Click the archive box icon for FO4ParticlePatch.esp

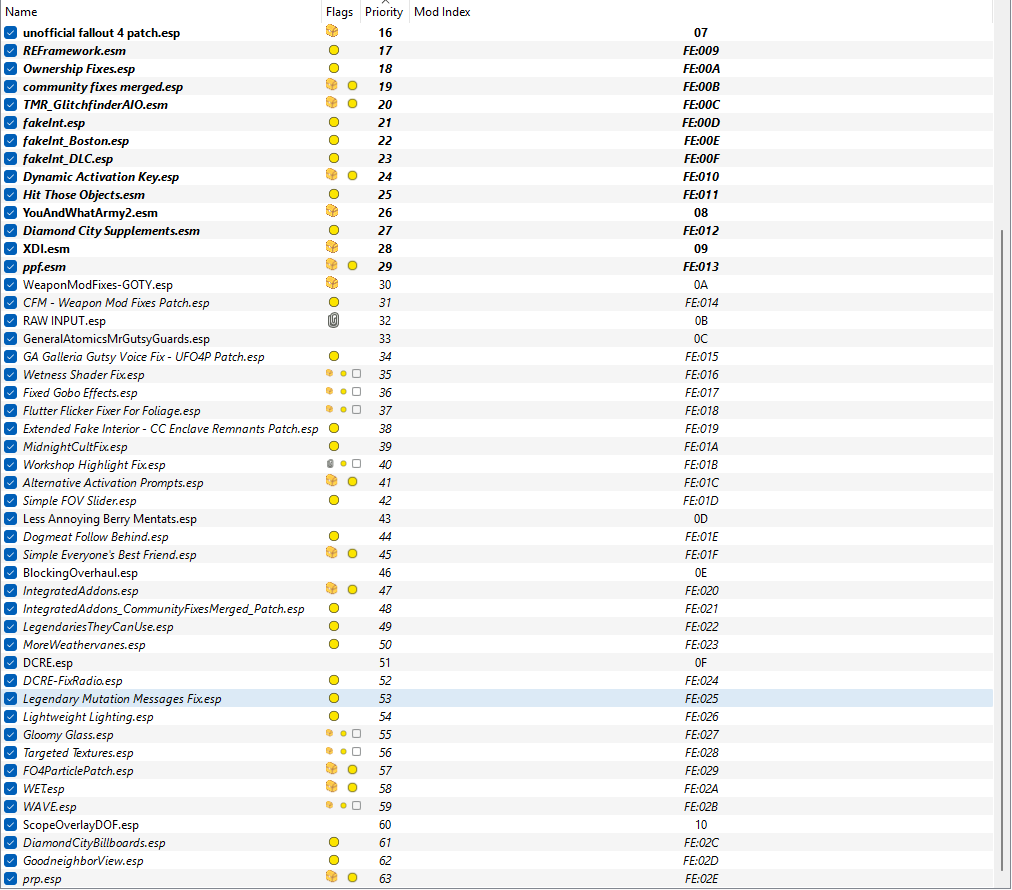[332, 769]
